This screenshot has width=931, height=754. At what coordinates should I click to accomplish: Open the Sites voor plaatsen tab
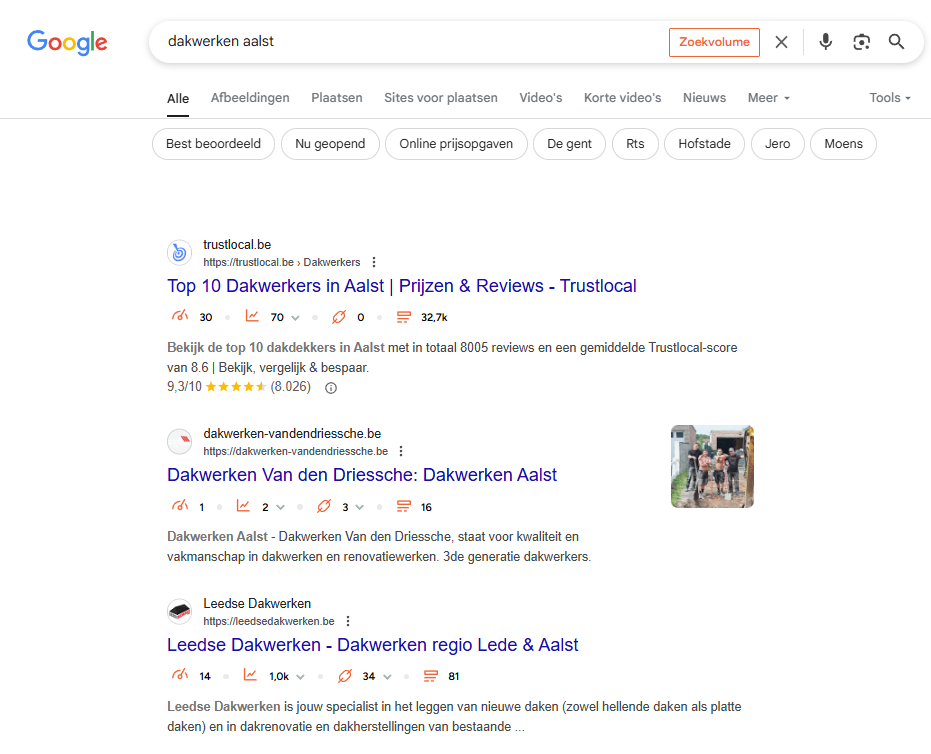[x=441, y=98]
